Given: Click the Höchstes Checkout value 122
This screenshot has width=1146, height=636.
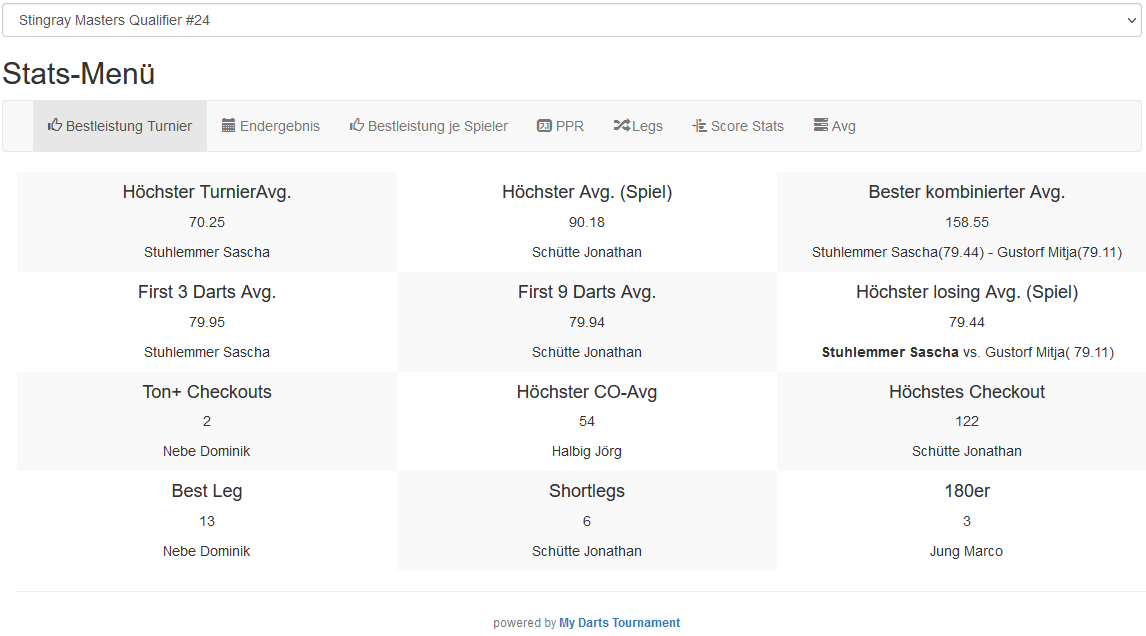Looking at the screenshot, I should (x=967, y=421).
